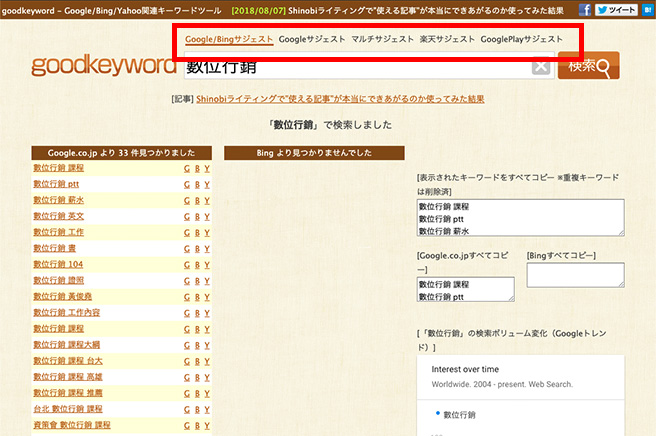The height and width of the screenshot is (436, 656).
Task: Open the 數位行銷 104 keyword link
Action: point(58,264)
